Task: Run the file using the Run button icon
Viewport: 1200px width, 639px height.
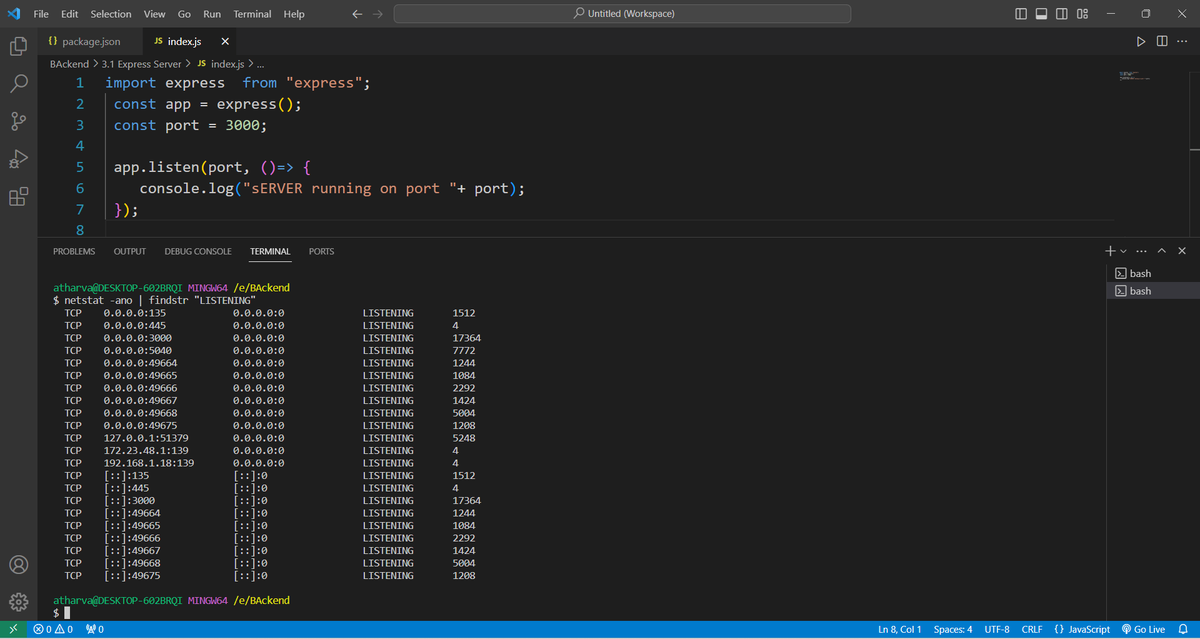Action: tap(1140, 41)
